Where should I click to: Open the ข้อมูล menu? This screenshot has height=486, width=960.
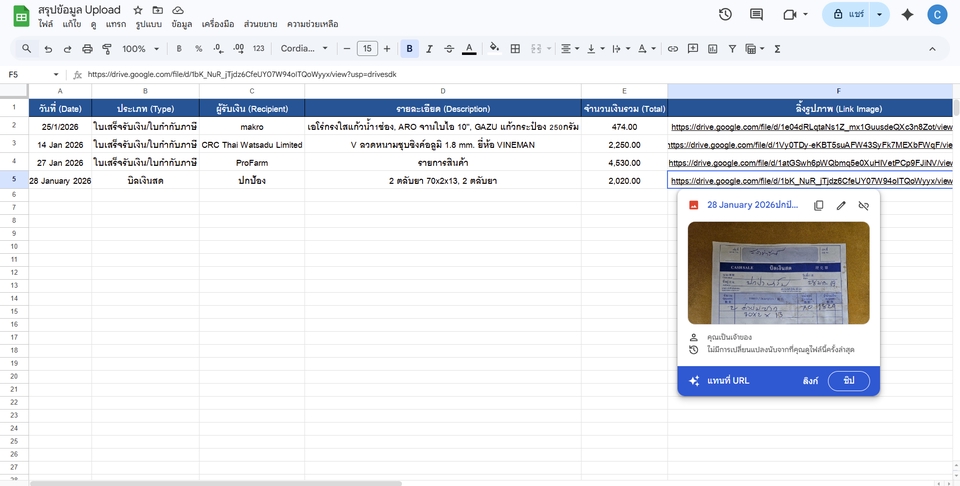(x=182, y=24)
